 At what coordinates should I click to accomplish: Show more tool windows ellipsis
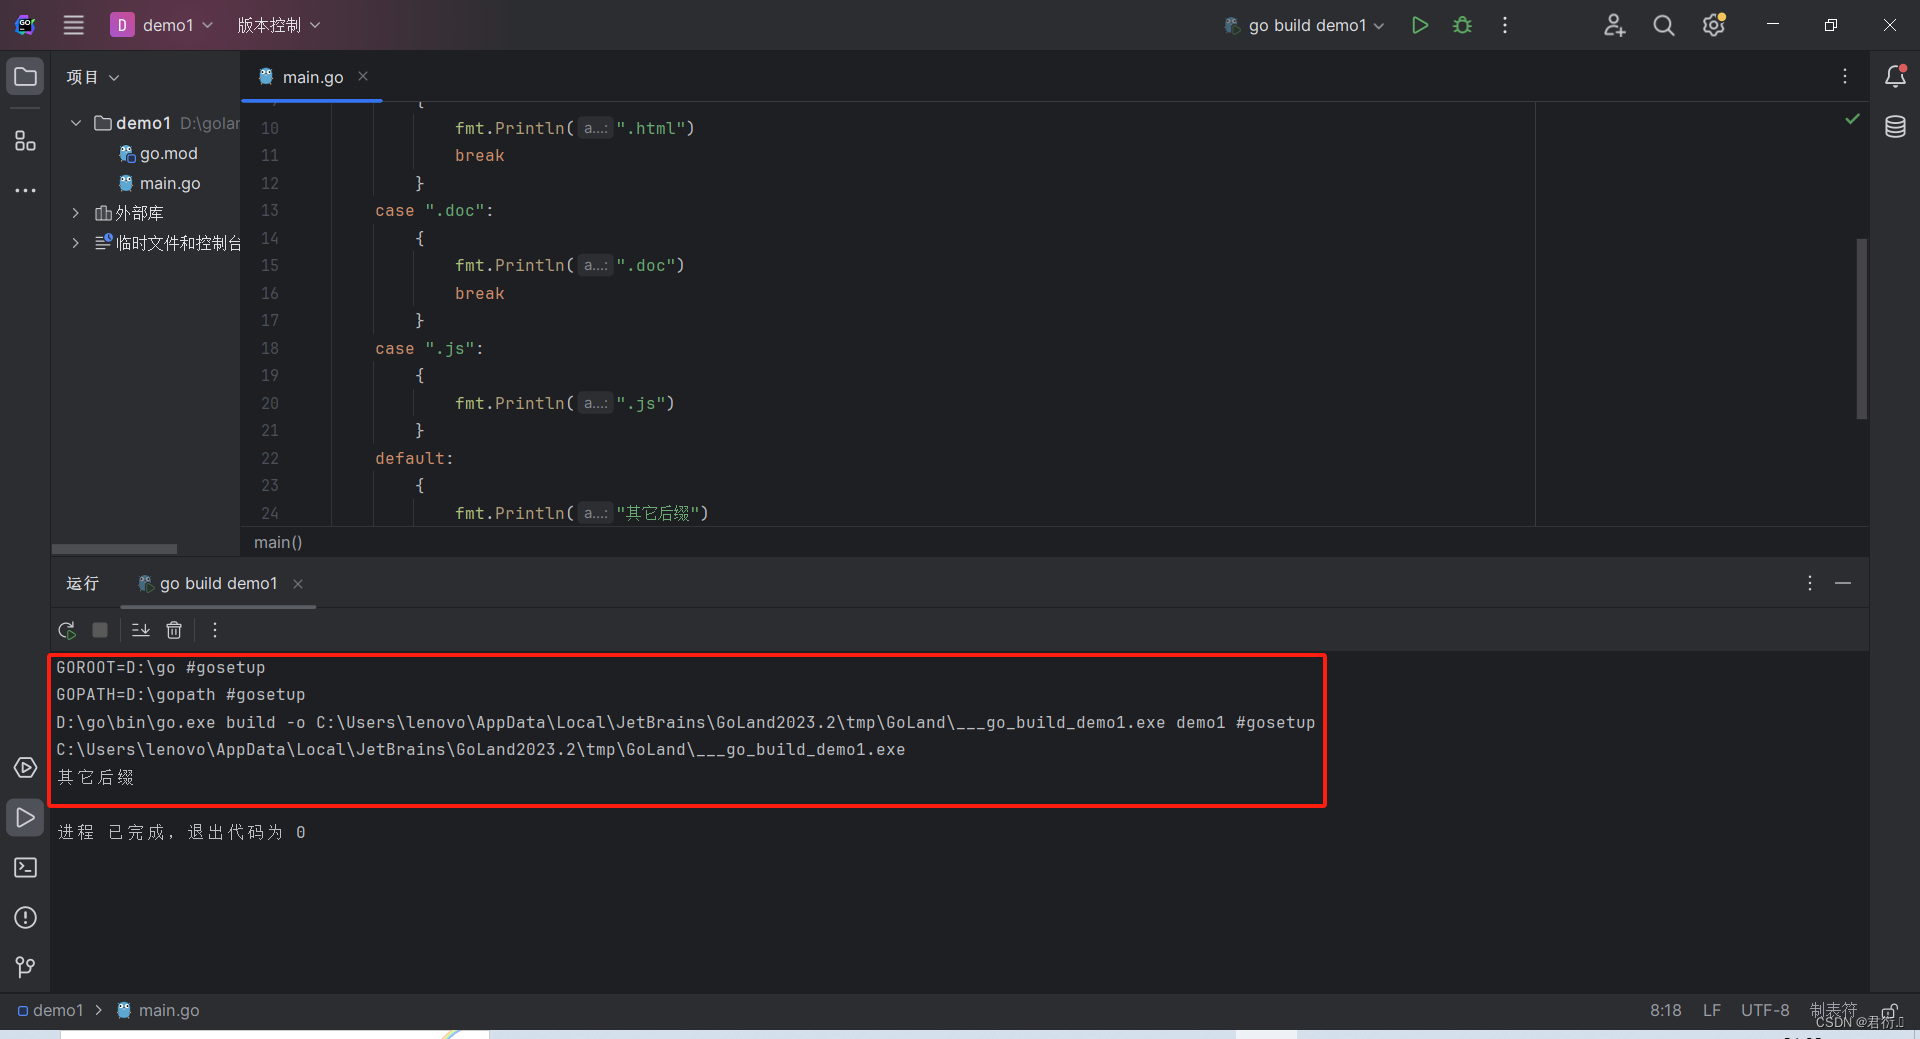point(26,190)
